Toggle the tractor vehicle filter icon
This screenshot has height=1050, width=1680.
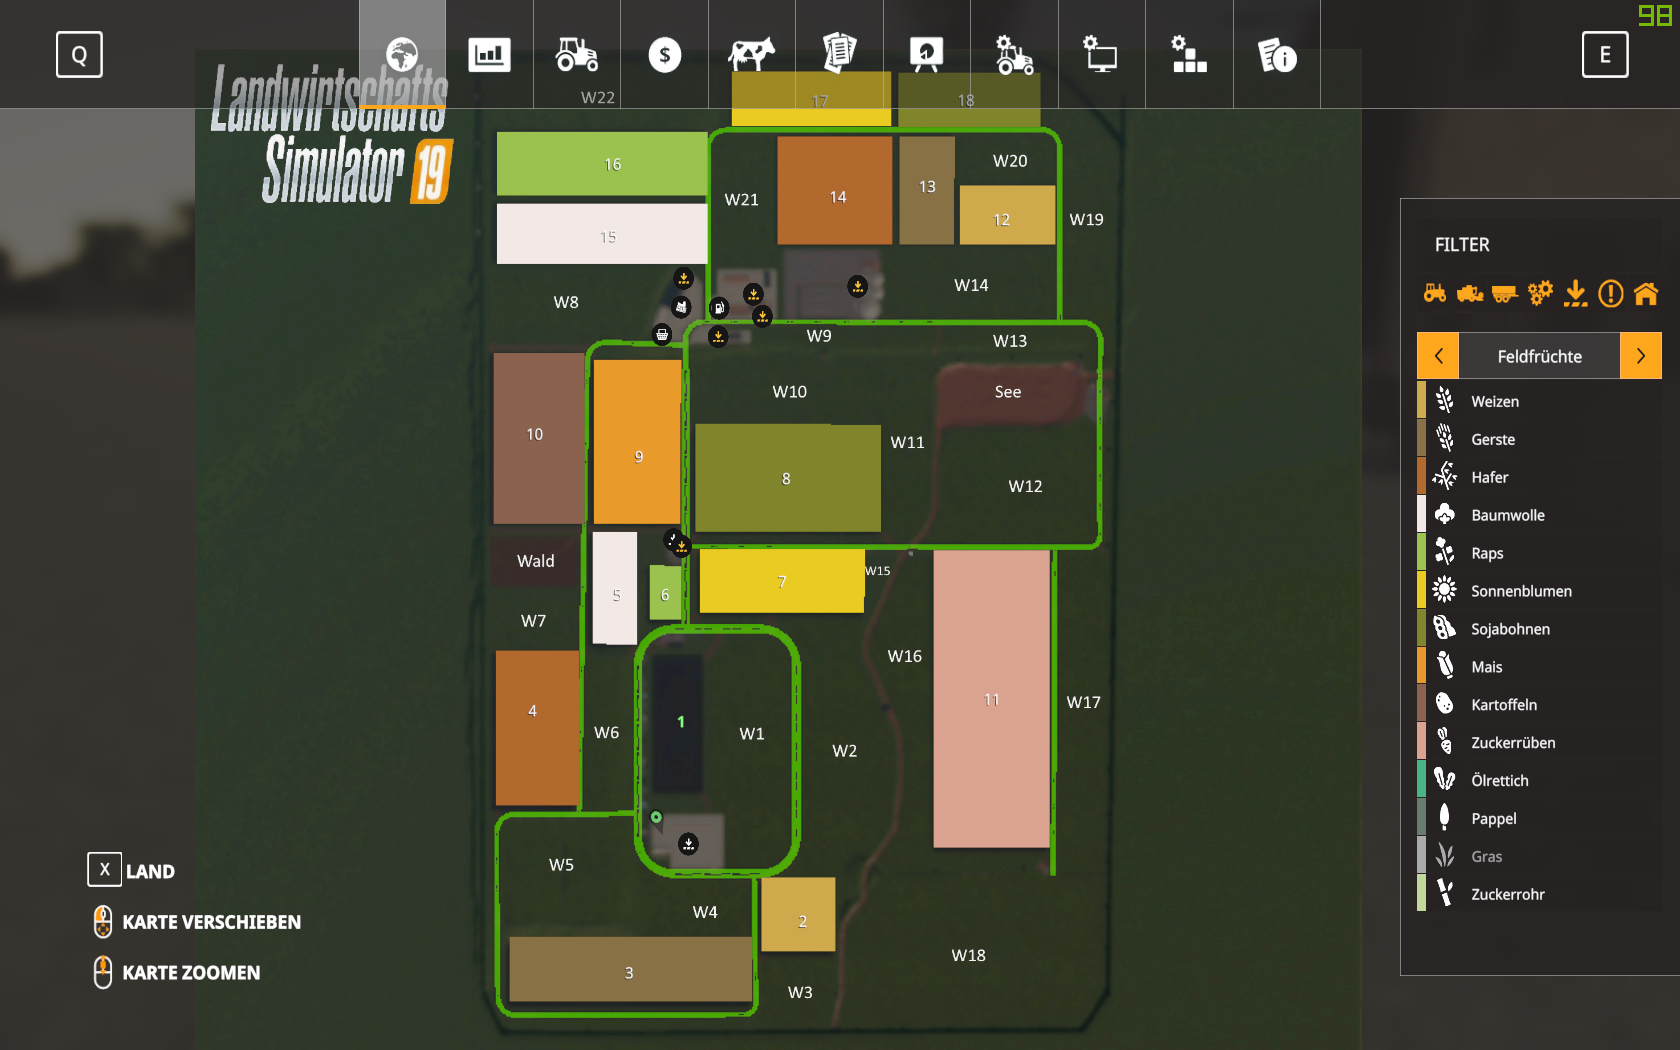click(x=1435, y=293)
